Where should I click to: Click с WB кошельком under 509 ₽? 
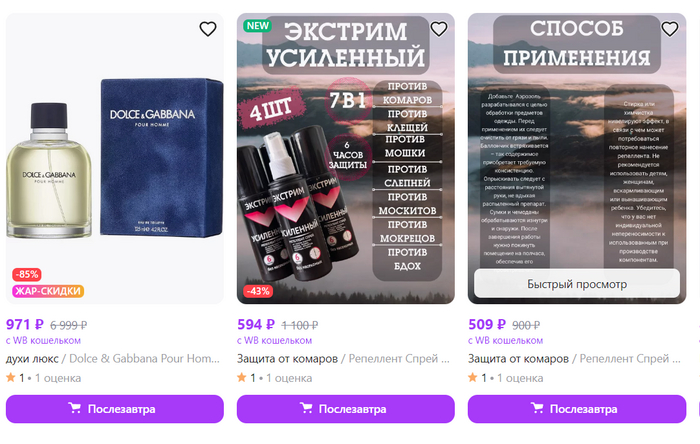505,340
